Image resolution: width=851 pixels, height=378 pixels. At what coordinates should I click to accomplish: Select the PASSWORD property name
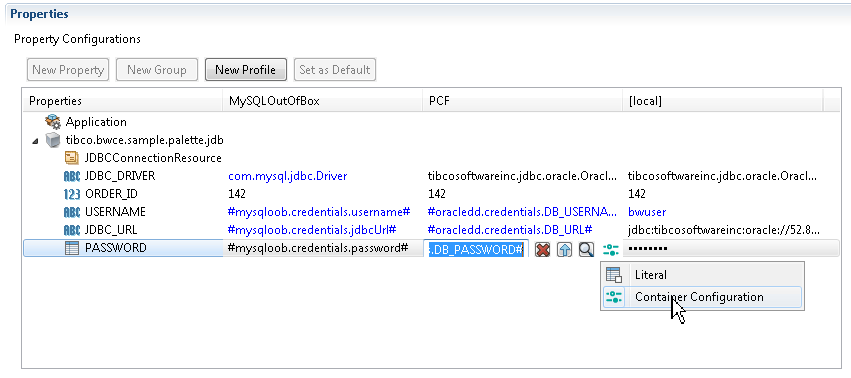[116, 248]
